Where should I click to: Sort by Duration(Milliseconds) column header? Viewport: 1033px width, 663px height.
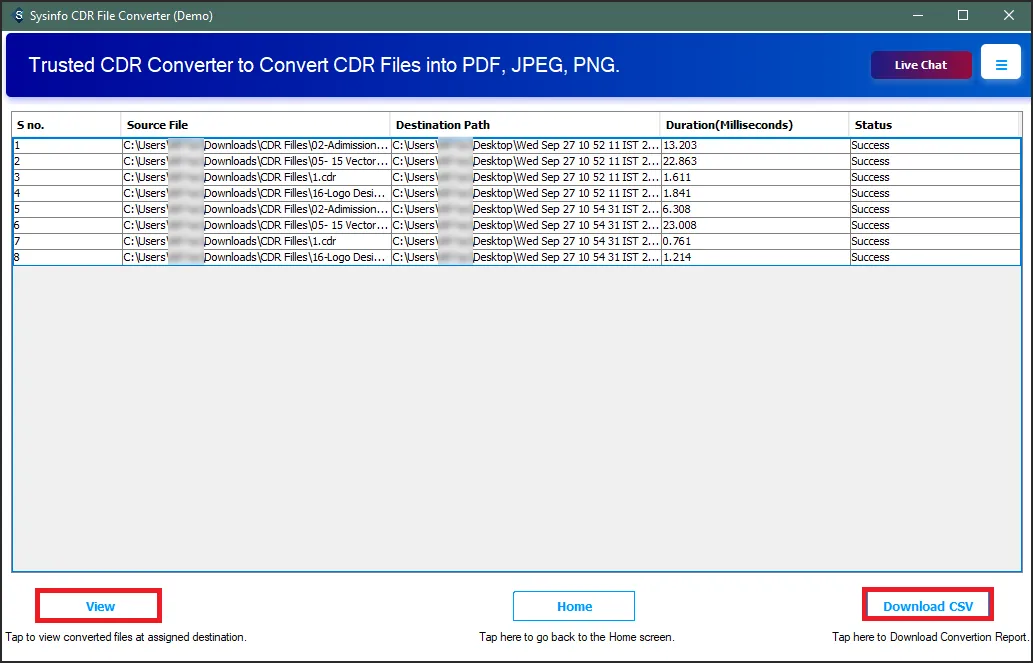(x=754, y=125)
